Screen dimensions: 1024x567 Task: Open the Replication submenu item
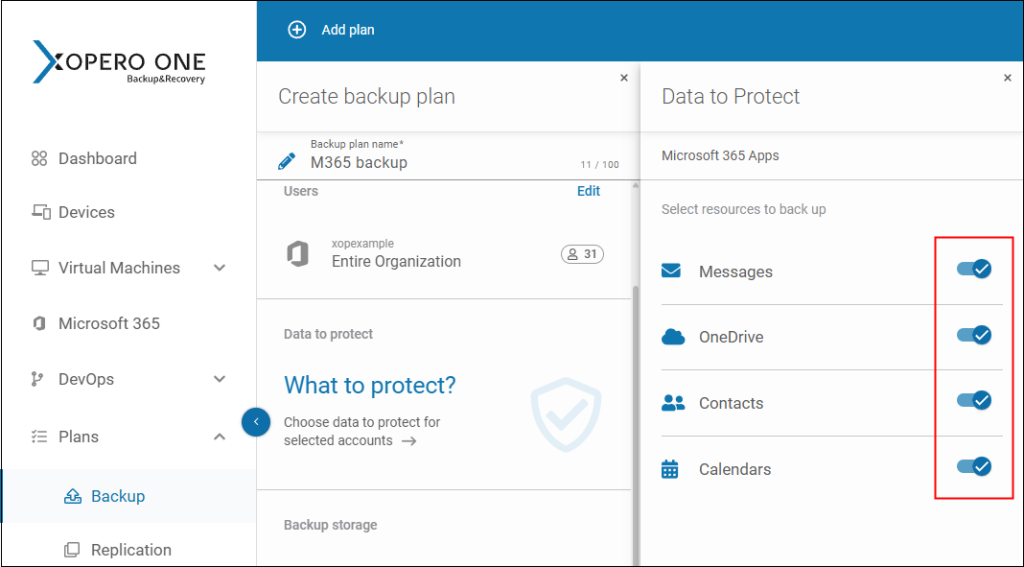coord(131,549)
